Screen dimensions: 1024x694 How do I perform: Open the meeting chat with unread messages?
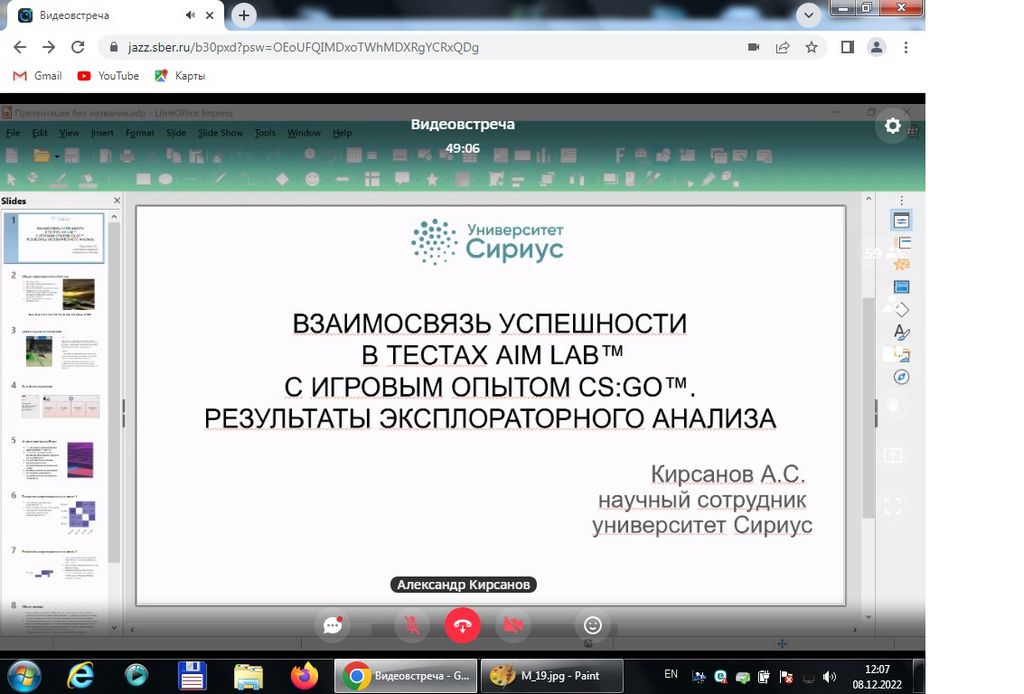[x=333, y=626]
